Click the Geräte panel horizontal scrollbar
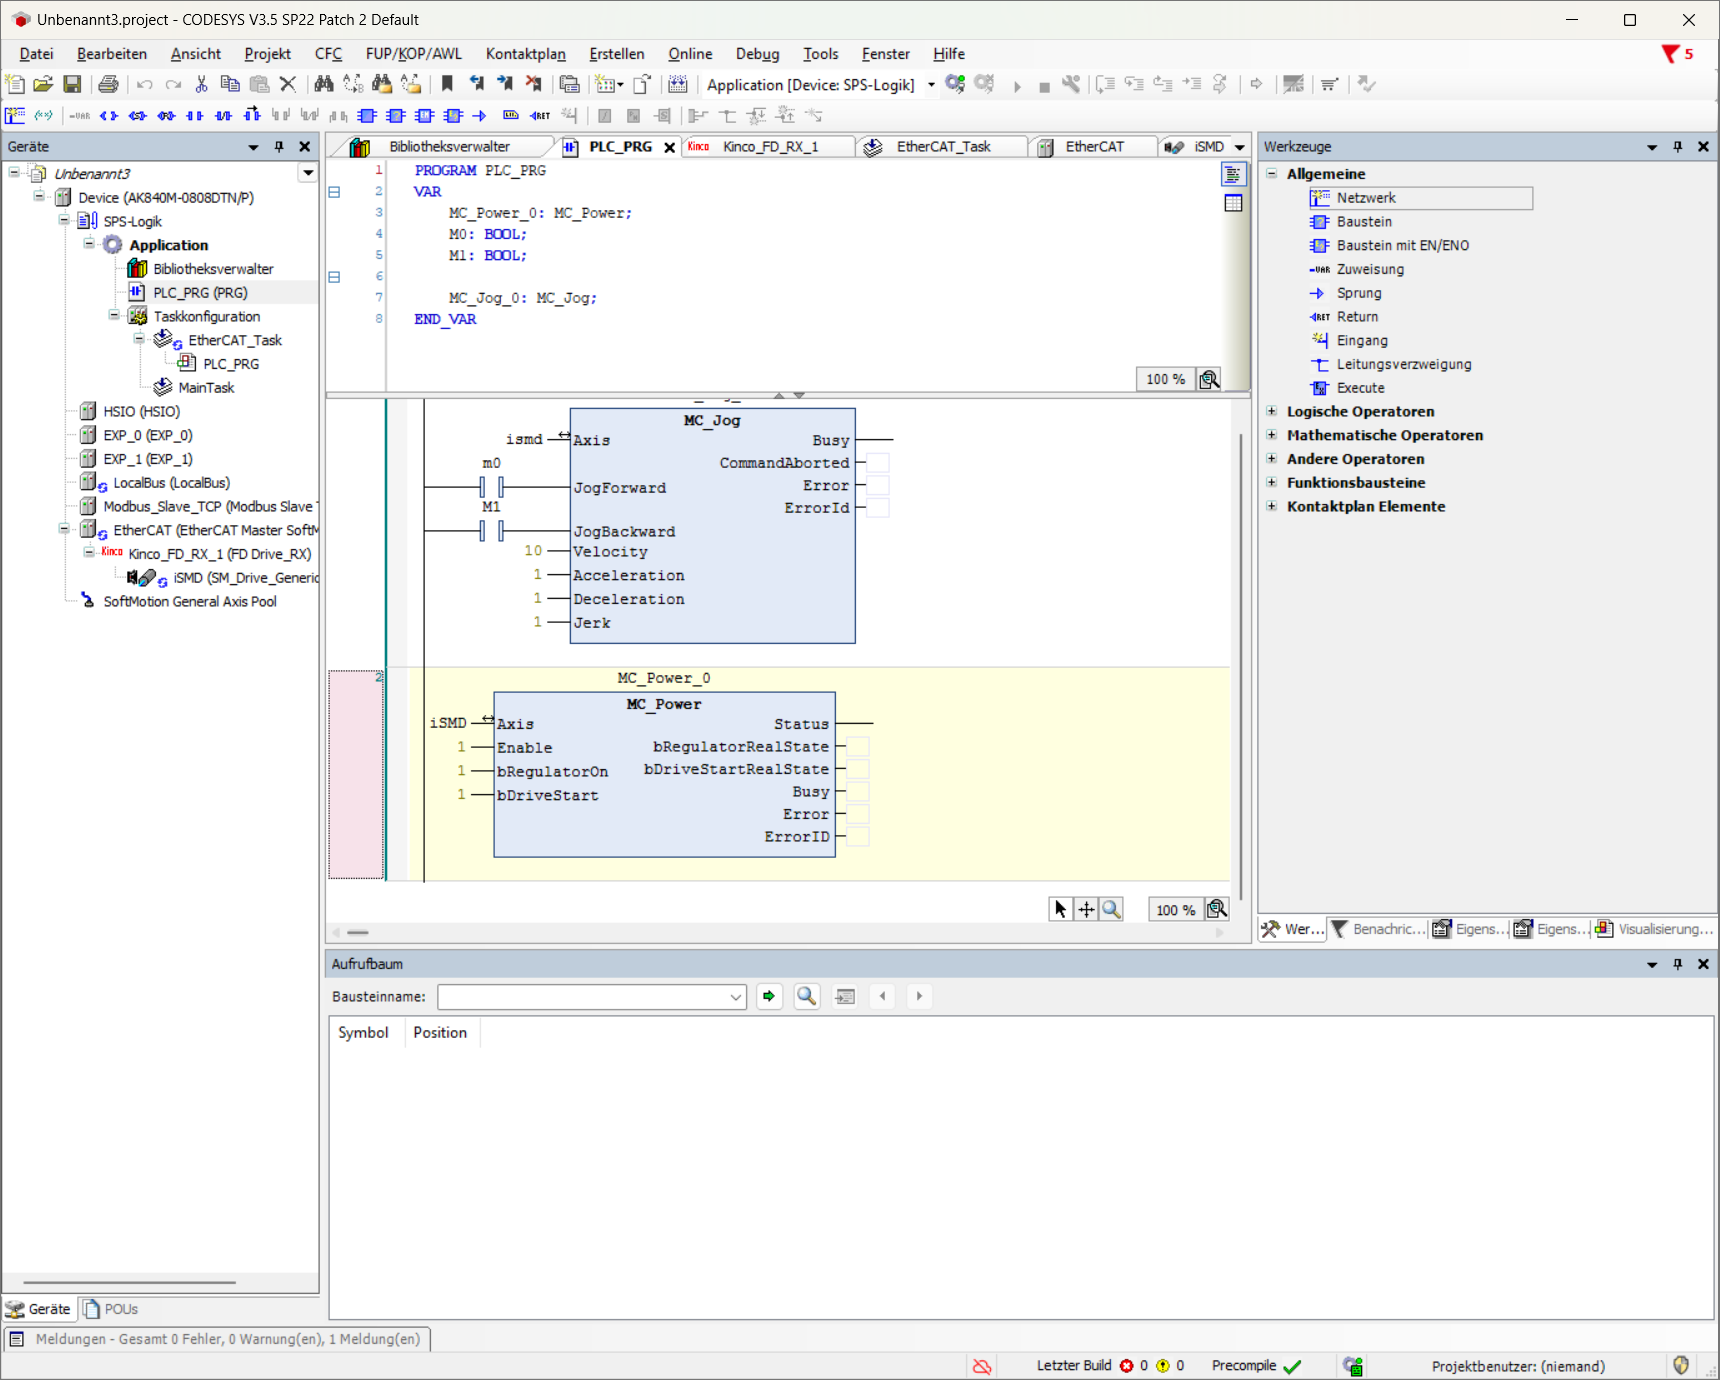Viewport: 1720px width, 1380px height. pos(130,1282)
